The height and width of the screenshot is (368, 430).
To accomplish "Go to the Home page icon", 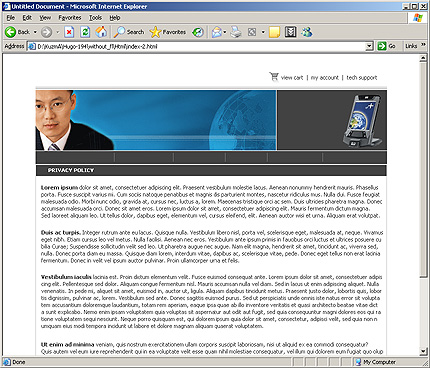I will 101,32.
